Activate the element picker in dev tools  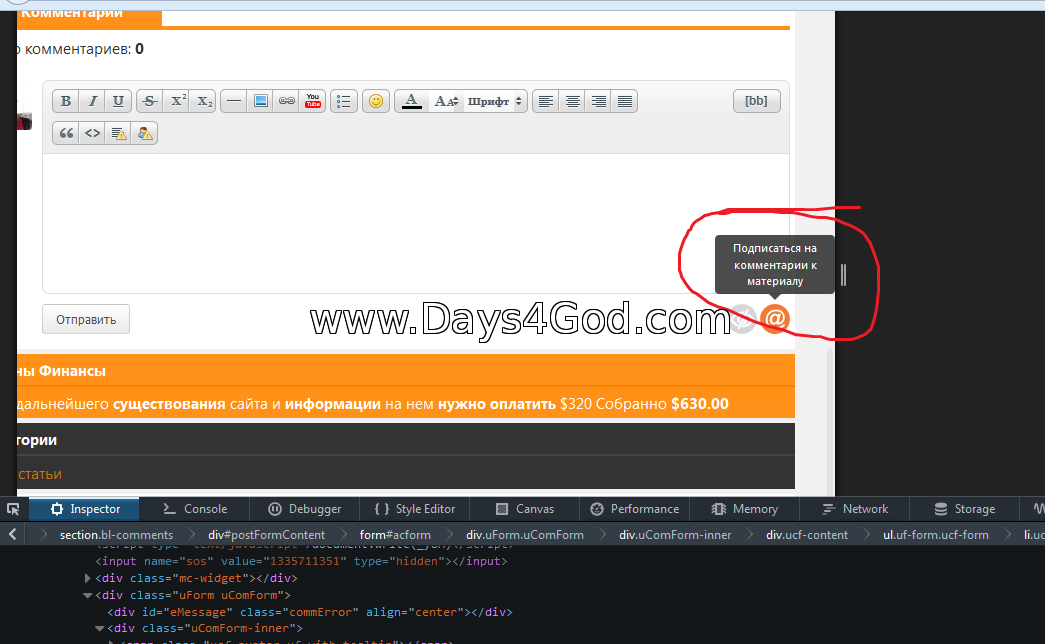pos(13,509)
